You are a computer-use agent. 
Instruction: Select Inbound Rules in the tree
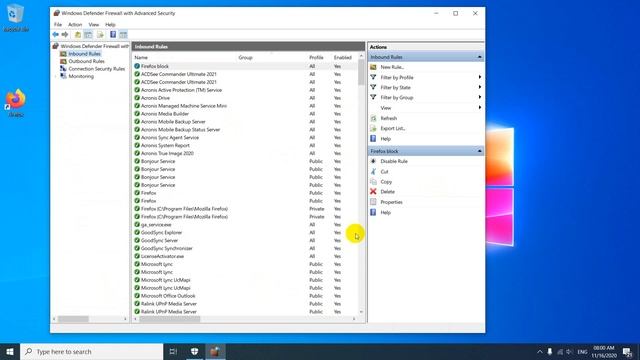click(x=84, y=54)
